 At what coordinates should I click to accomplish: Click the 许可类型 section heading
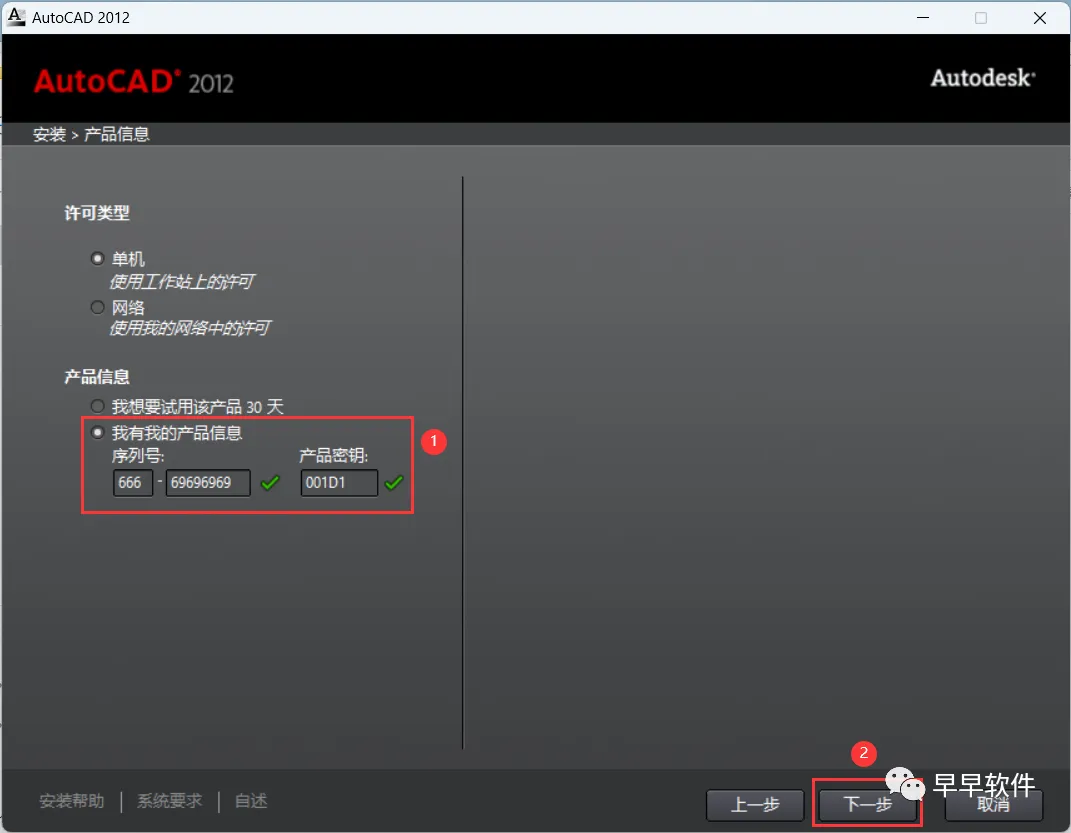pyautogui.click(x=96, y=213)
